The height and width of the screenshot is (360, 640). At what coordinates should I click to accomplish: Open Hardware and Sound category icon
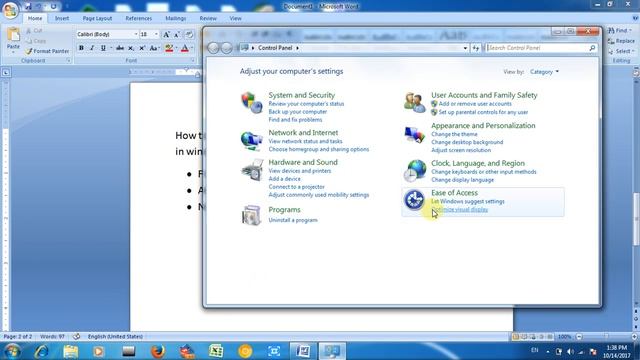point(251,170)
